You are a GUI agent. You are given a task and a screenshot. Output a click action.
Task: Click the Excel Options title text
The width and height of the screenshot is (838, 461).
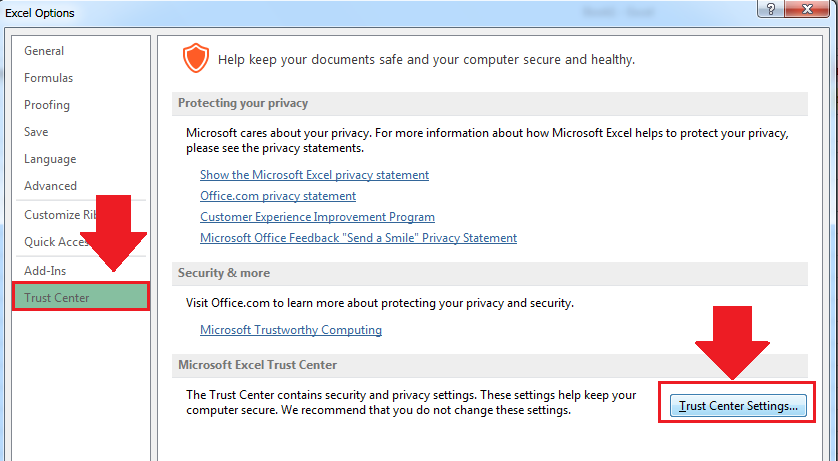coord(40,13)
